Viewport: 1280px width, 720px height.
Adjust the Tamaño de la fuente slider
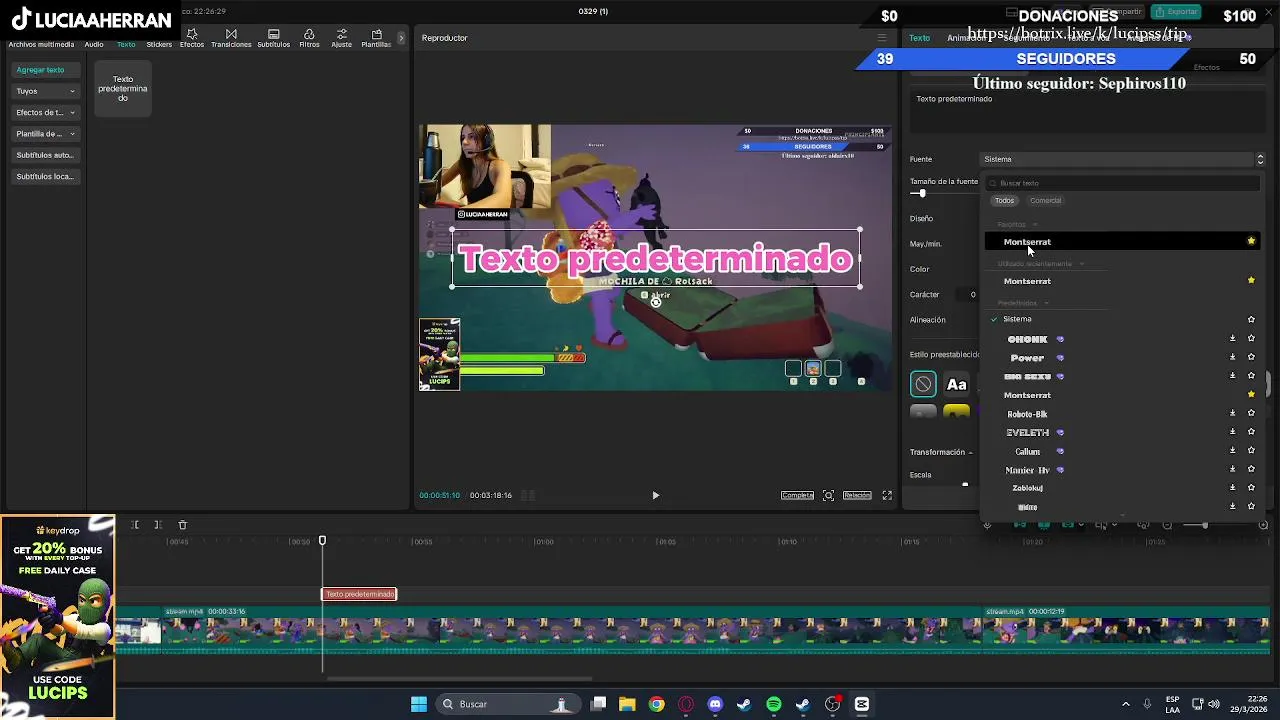(x=922, y=193)
